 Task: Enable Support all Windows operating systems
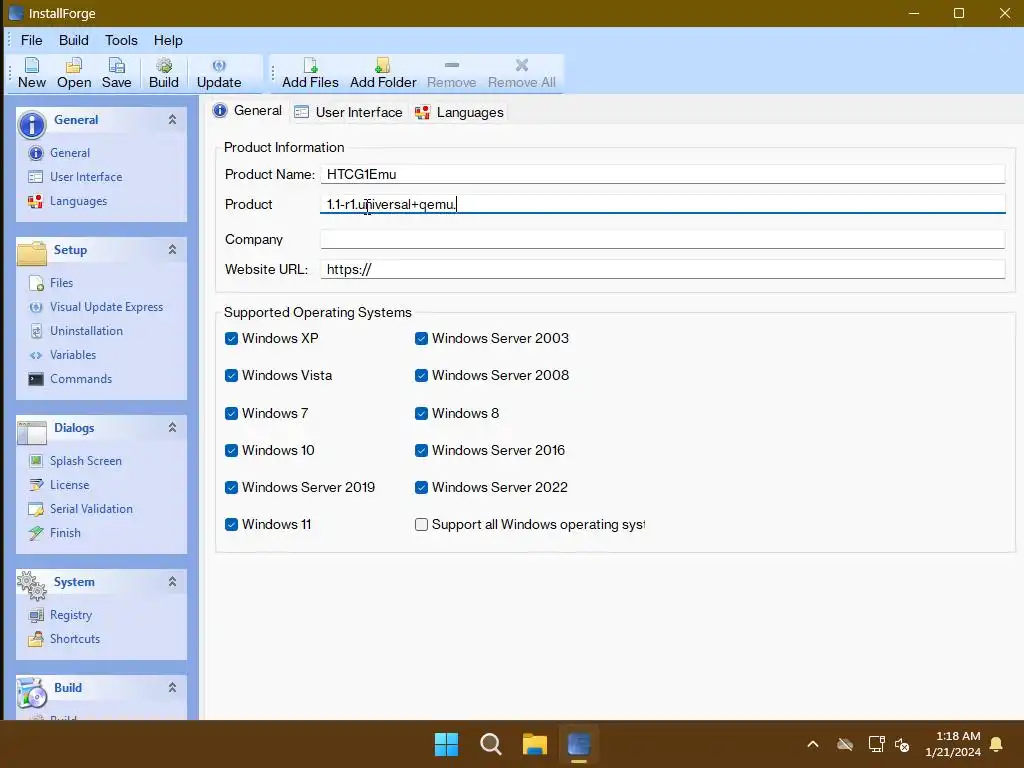(421, 524)
